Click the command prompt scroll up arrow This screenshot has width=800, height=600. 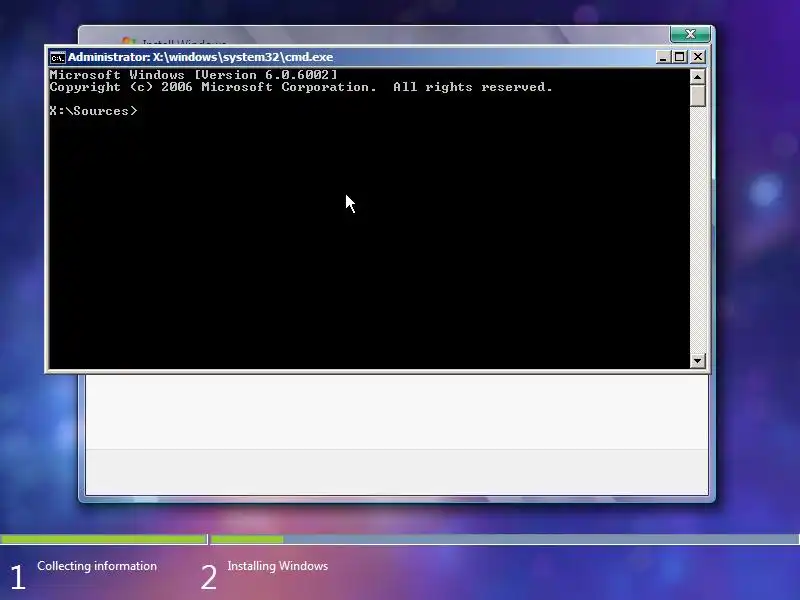tap(697, 77)
